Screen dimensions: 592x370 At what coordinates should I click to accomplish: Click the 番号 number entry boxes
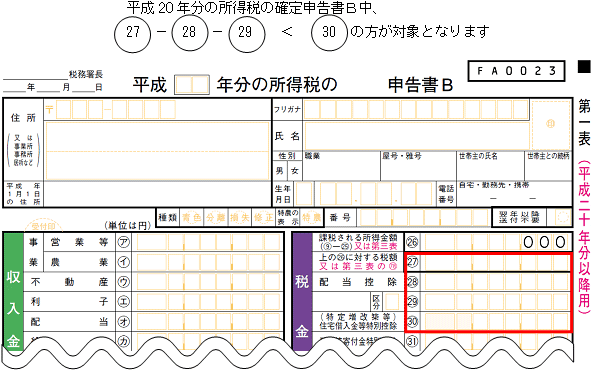click(424, 218)
